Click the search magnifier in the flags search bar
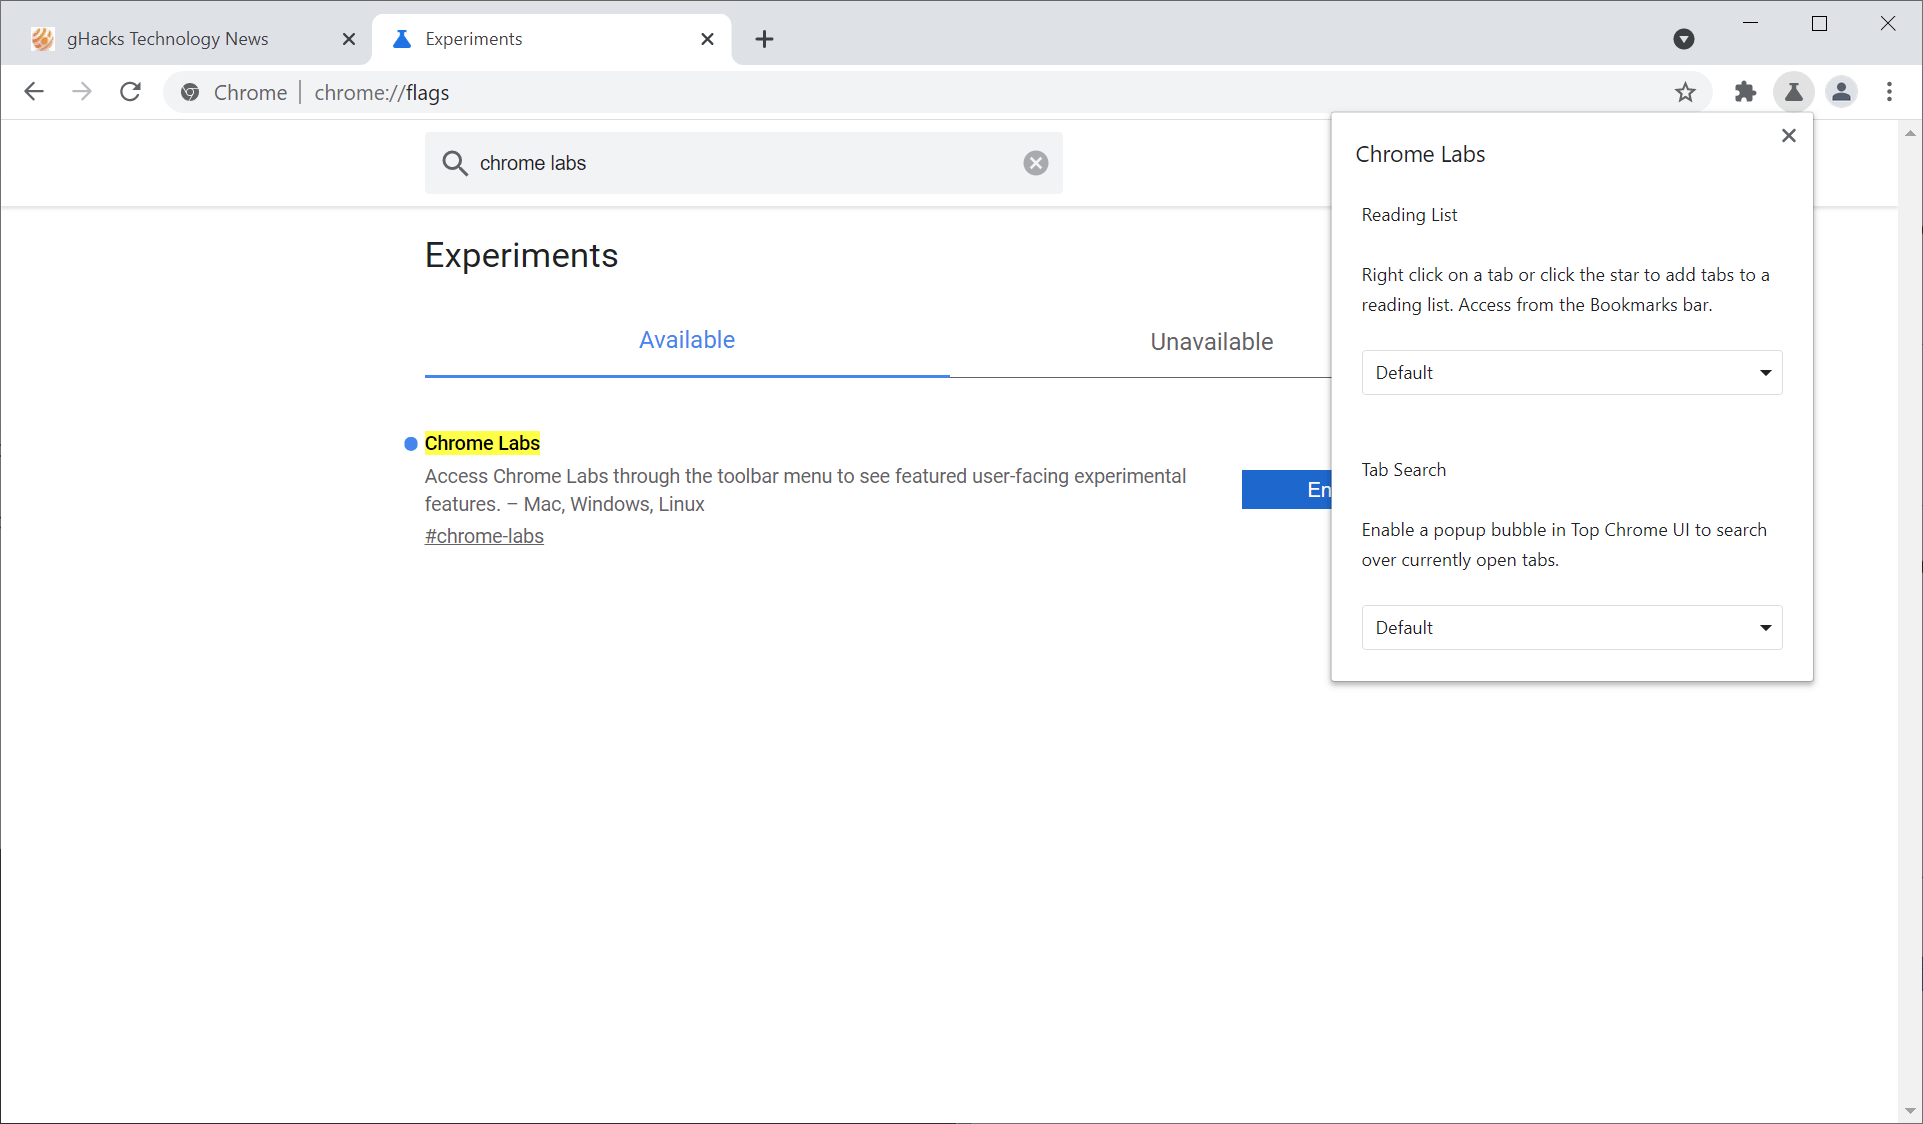 (455, 163)
